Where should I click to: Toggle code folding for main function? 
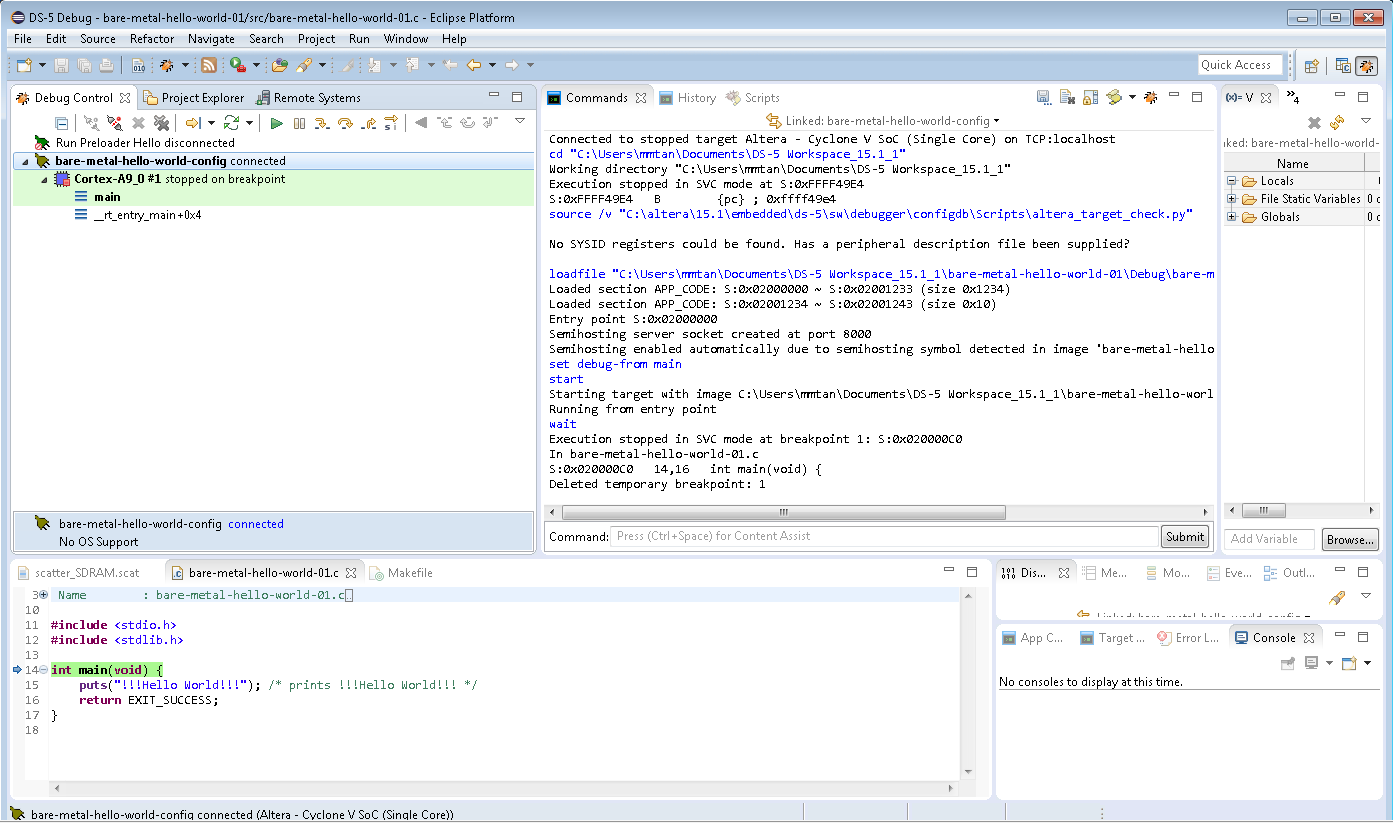tap(43, 669)
